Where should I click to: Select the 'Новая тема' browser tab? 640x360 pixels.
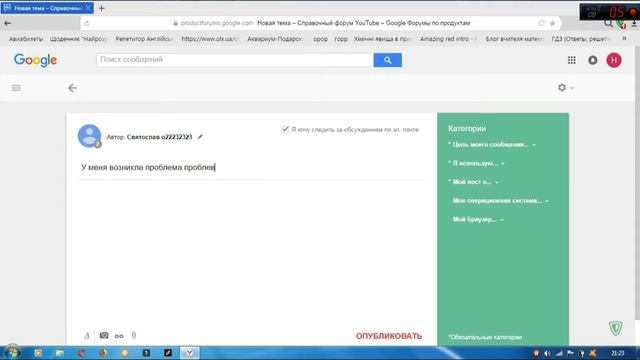click(x=47, y=8)
